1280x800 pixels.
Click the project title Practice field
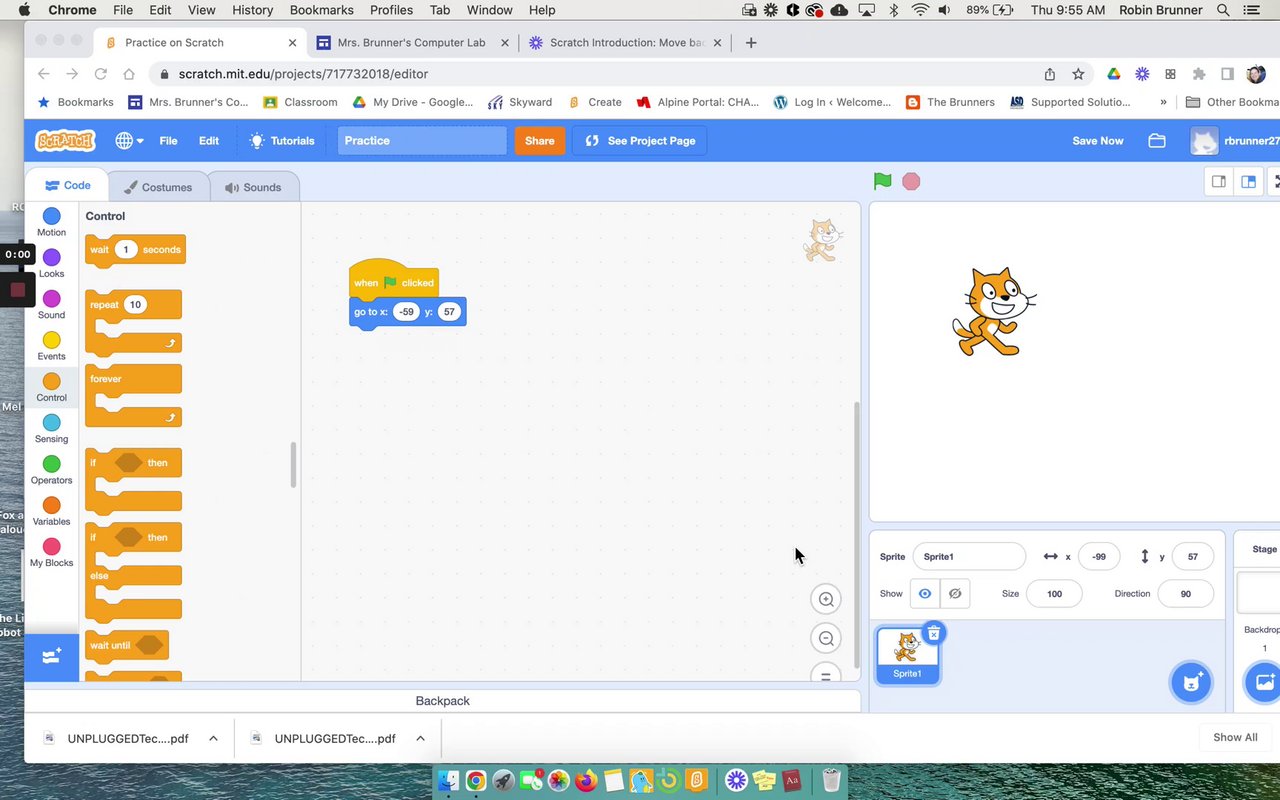pos(422,141)
